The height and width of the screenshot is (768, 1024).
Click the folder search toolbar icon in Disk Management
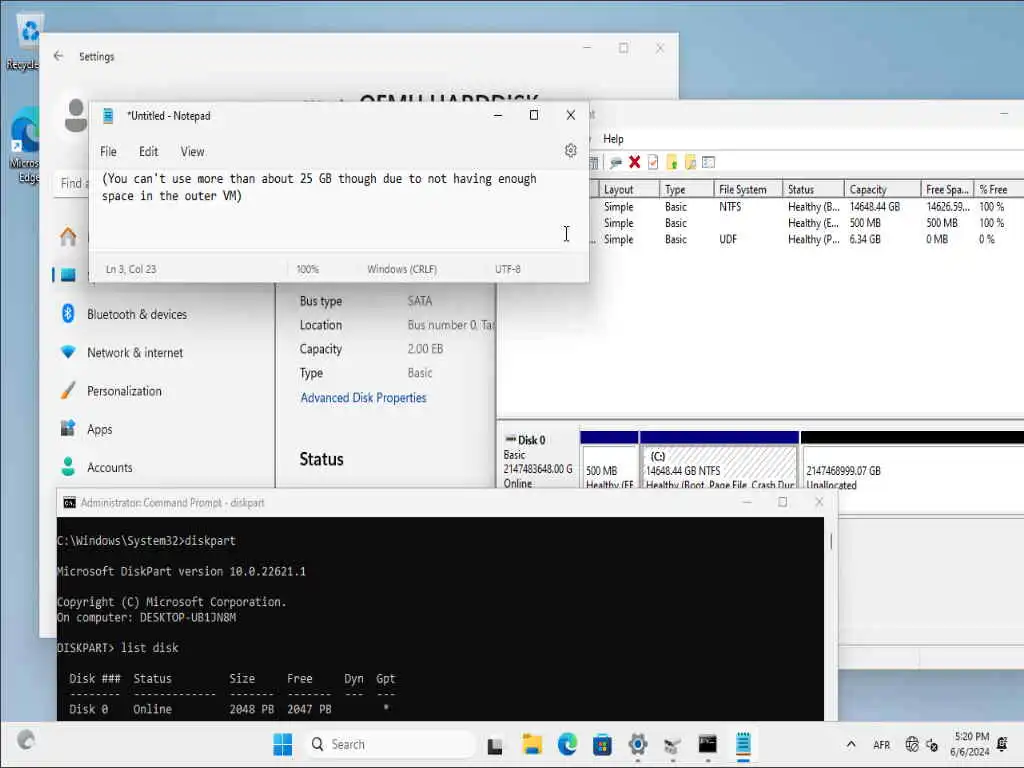coord(690,162)
